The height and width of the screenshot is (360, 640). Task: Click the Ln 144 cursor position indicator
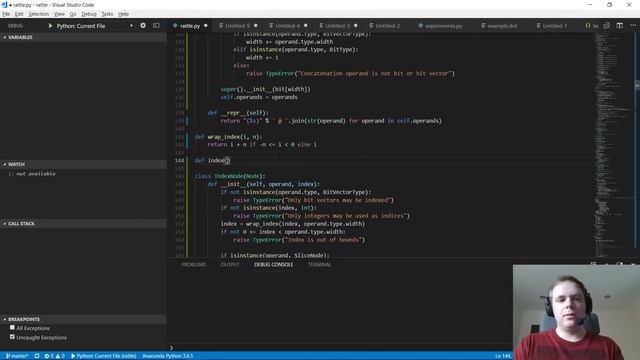click(x=503, y=356)
